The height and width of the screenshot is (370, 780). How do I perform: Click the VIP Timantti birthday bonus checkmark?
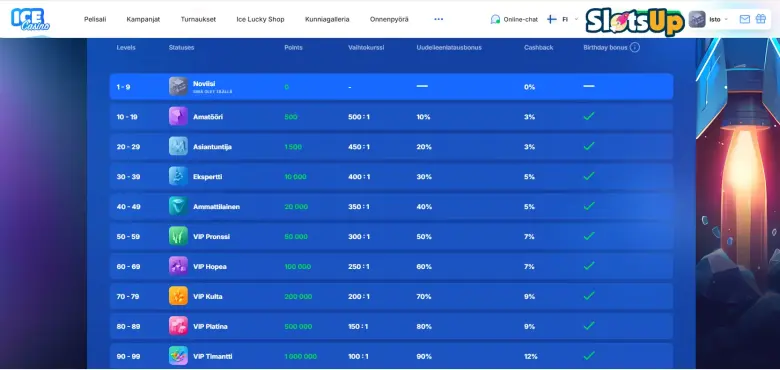pyautogui.click(x=589, y=356)
